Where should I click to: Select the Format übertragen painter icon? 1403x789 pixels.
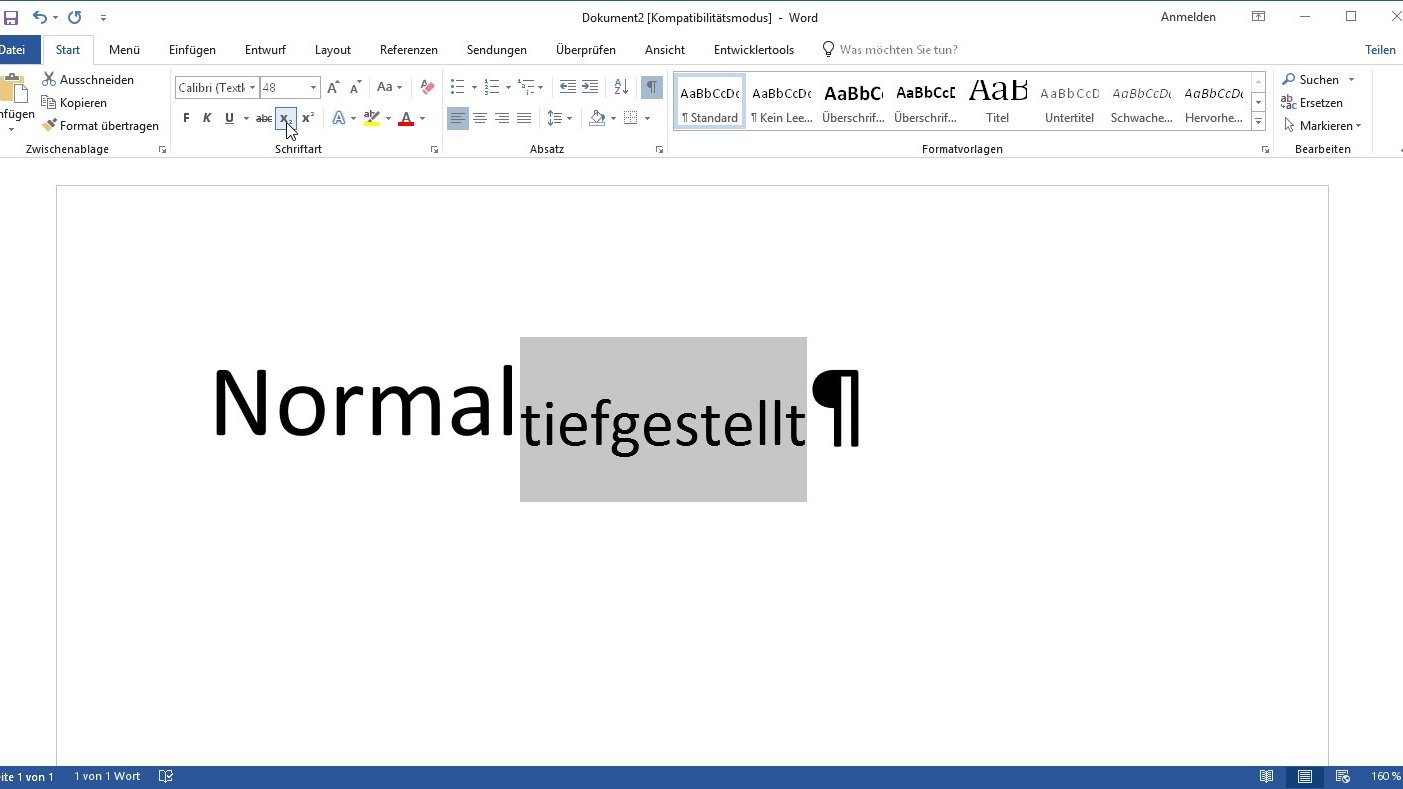coord(49,125)
